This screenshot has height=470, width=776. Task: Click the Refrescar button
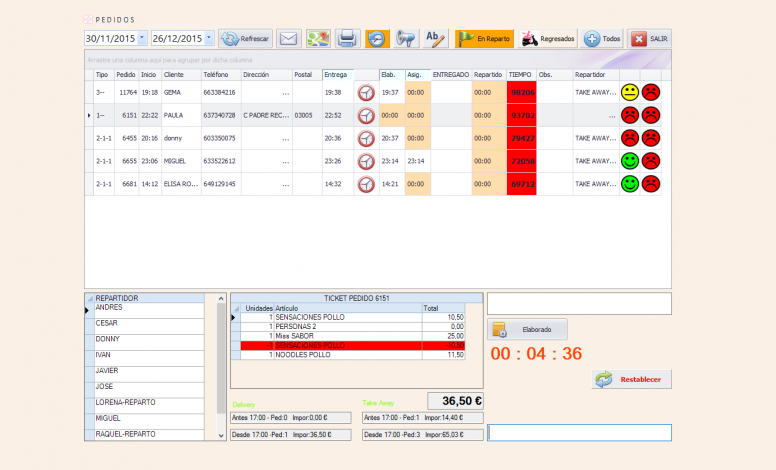pyautogui.click(x=245, y=39)
